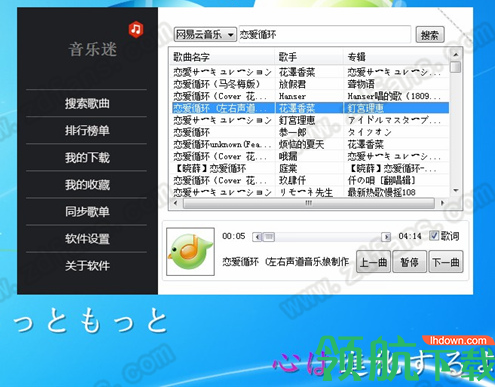This screenshot has height=388, width=495.
Task: Select the row with singer 禁一郎
Action: (x=310, y=132)
